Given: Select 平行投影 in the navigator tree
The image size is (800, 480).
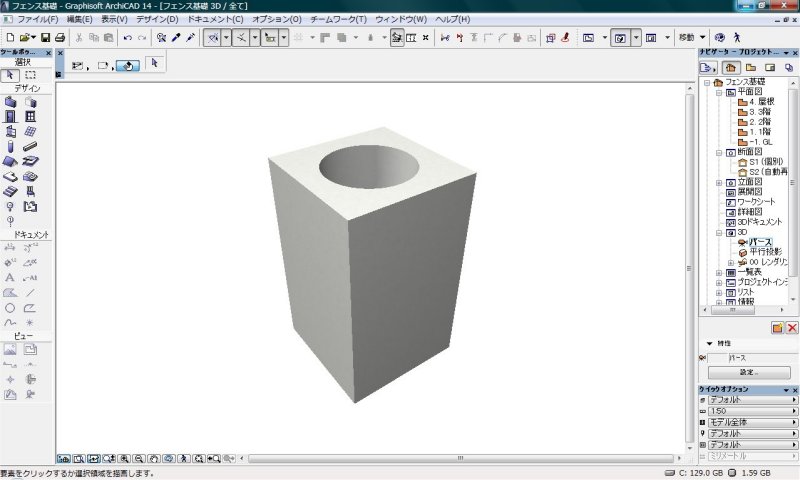Looking at the screenshot, I should [x=765, y=251].
